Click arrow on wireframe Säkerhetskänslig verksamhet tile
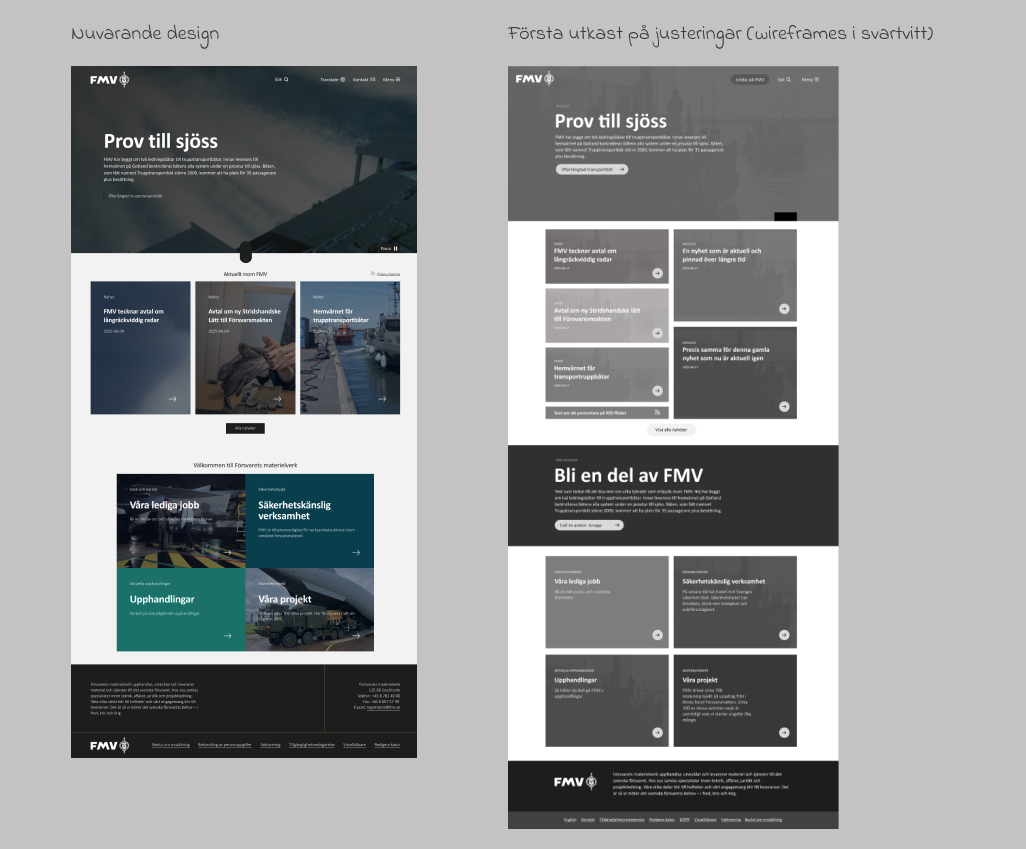1026x849 pixels. coord(784,635)
